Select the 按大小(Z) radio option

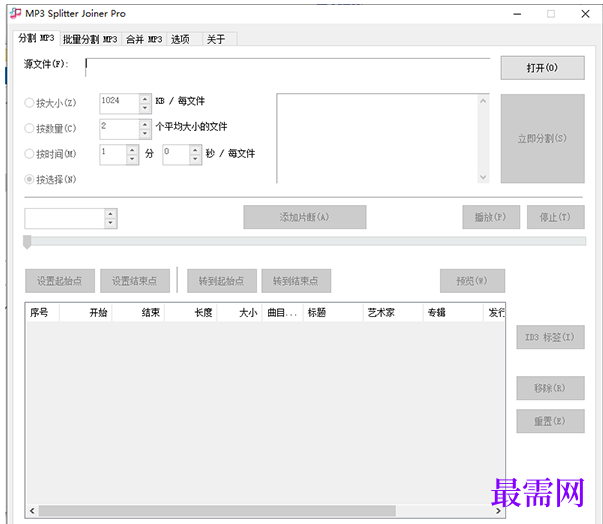pos(50,103)
